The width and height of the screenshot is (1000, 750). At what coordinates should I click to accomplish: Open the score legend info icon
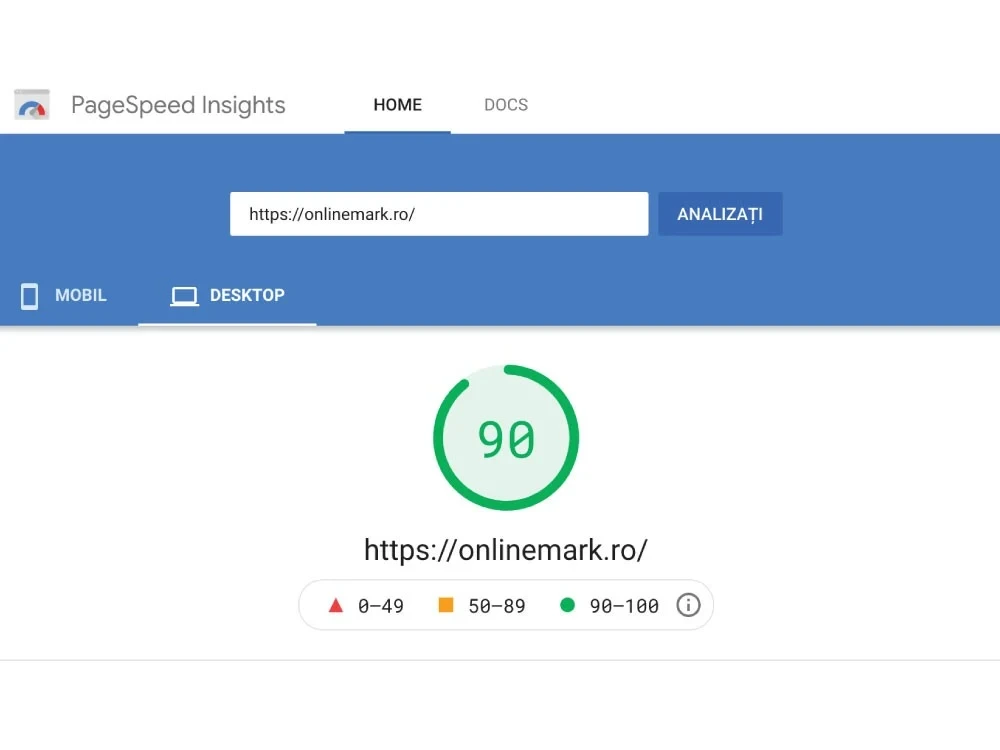click(688, 605)
